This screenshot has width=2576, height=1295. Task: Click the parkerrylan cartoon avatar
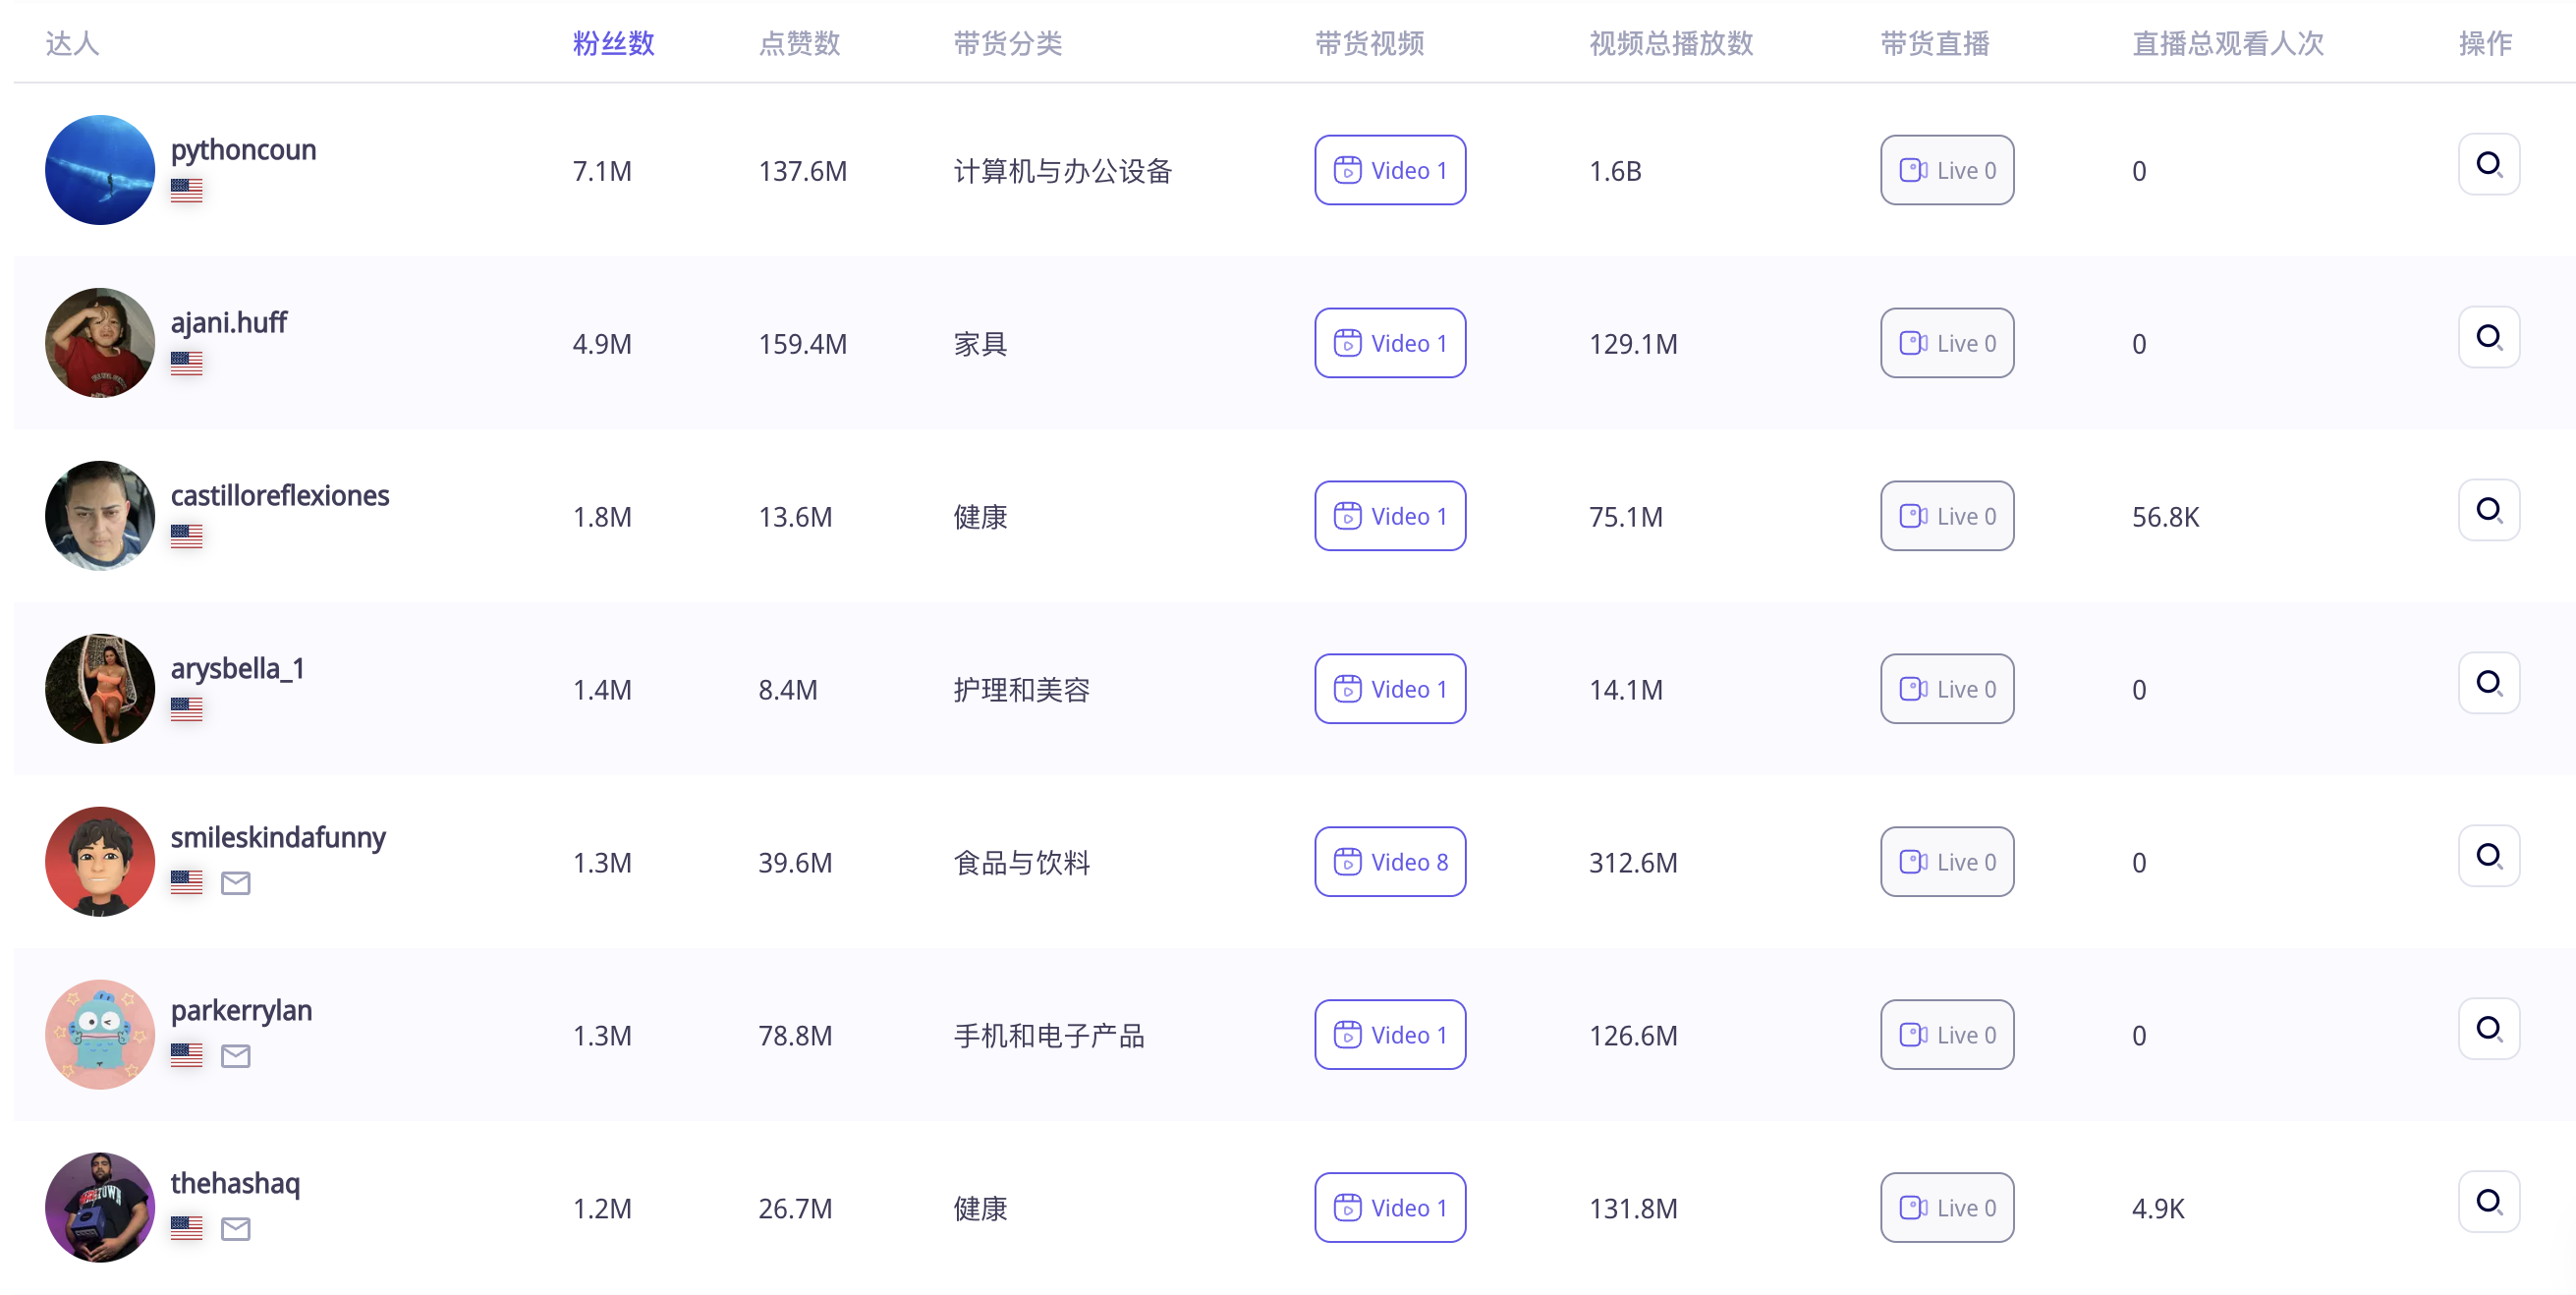pos(100,1035)
